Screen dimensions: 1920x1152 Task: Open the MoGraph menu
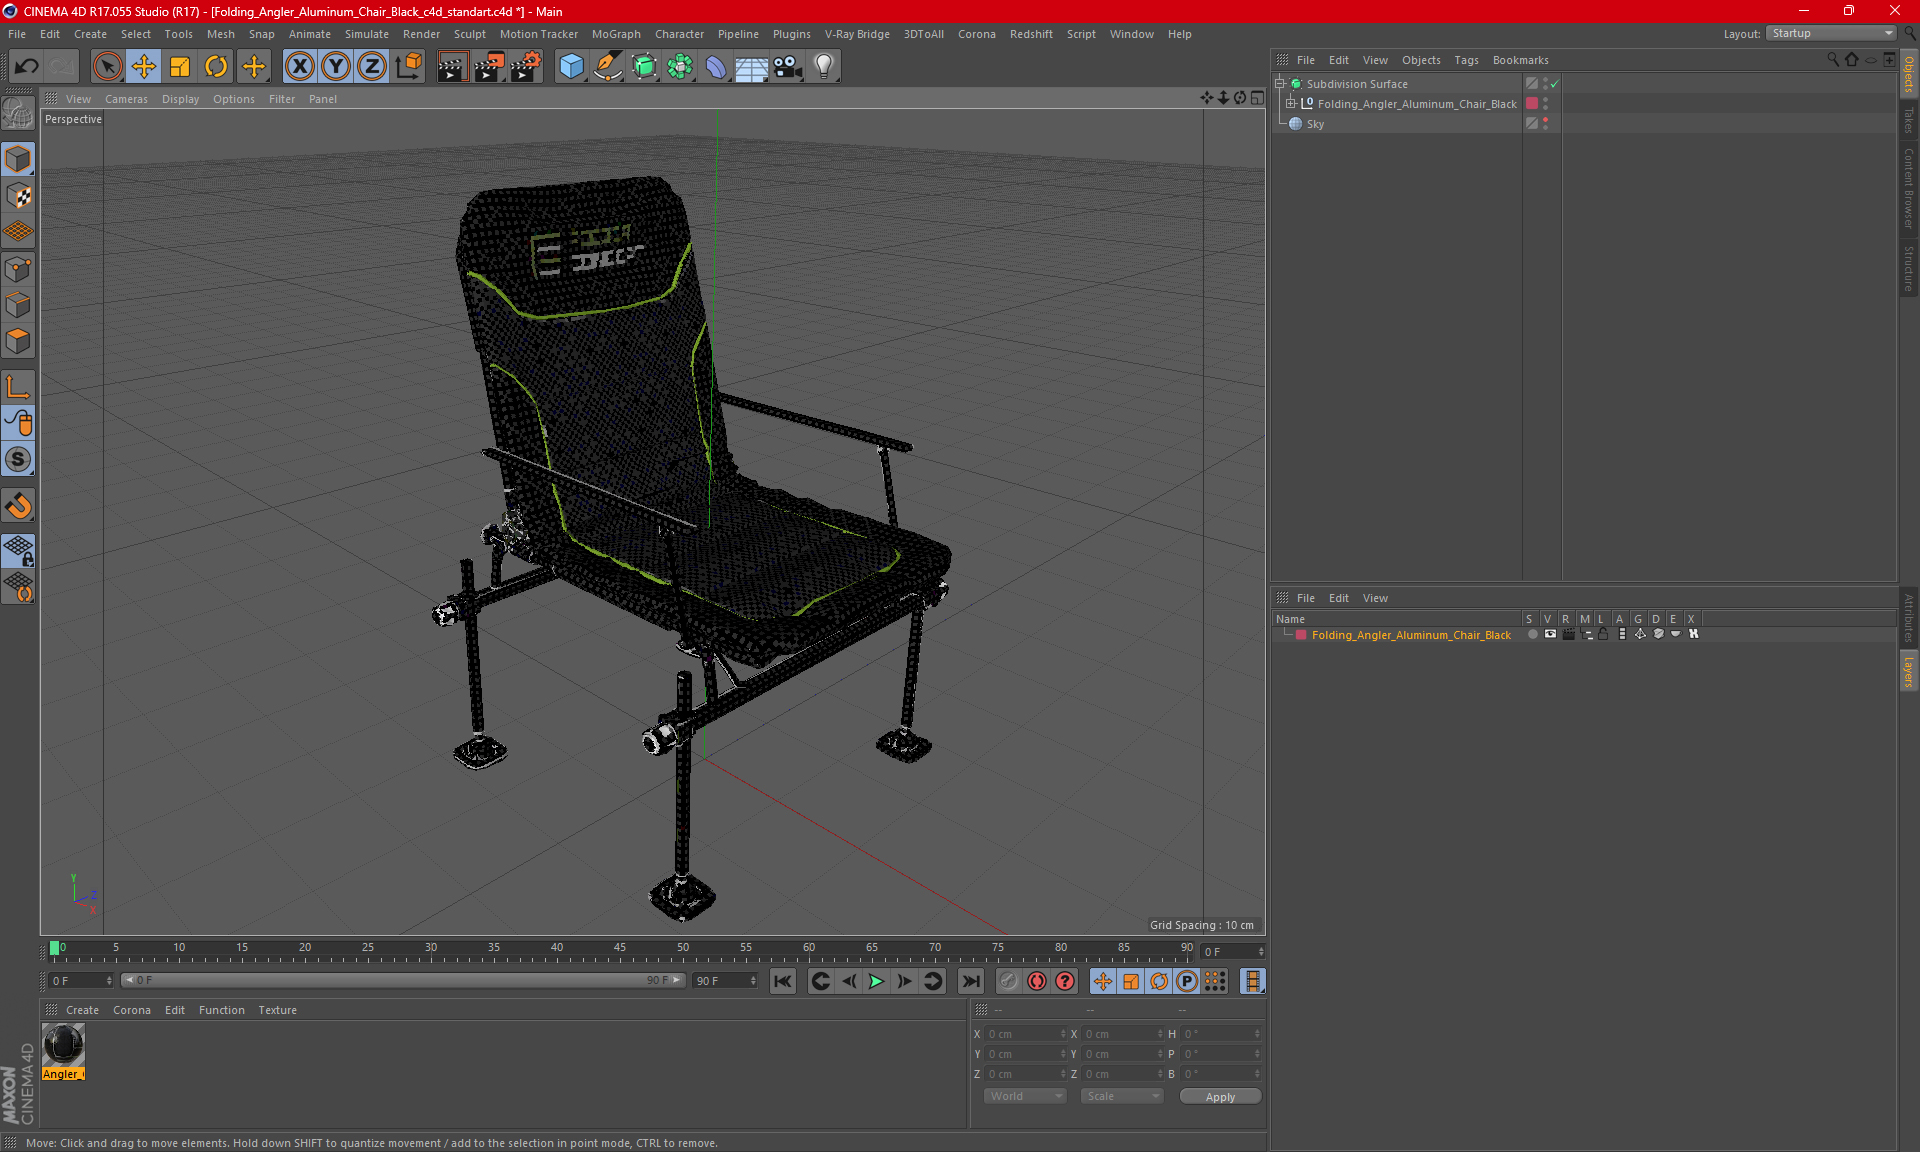point(616,34)
